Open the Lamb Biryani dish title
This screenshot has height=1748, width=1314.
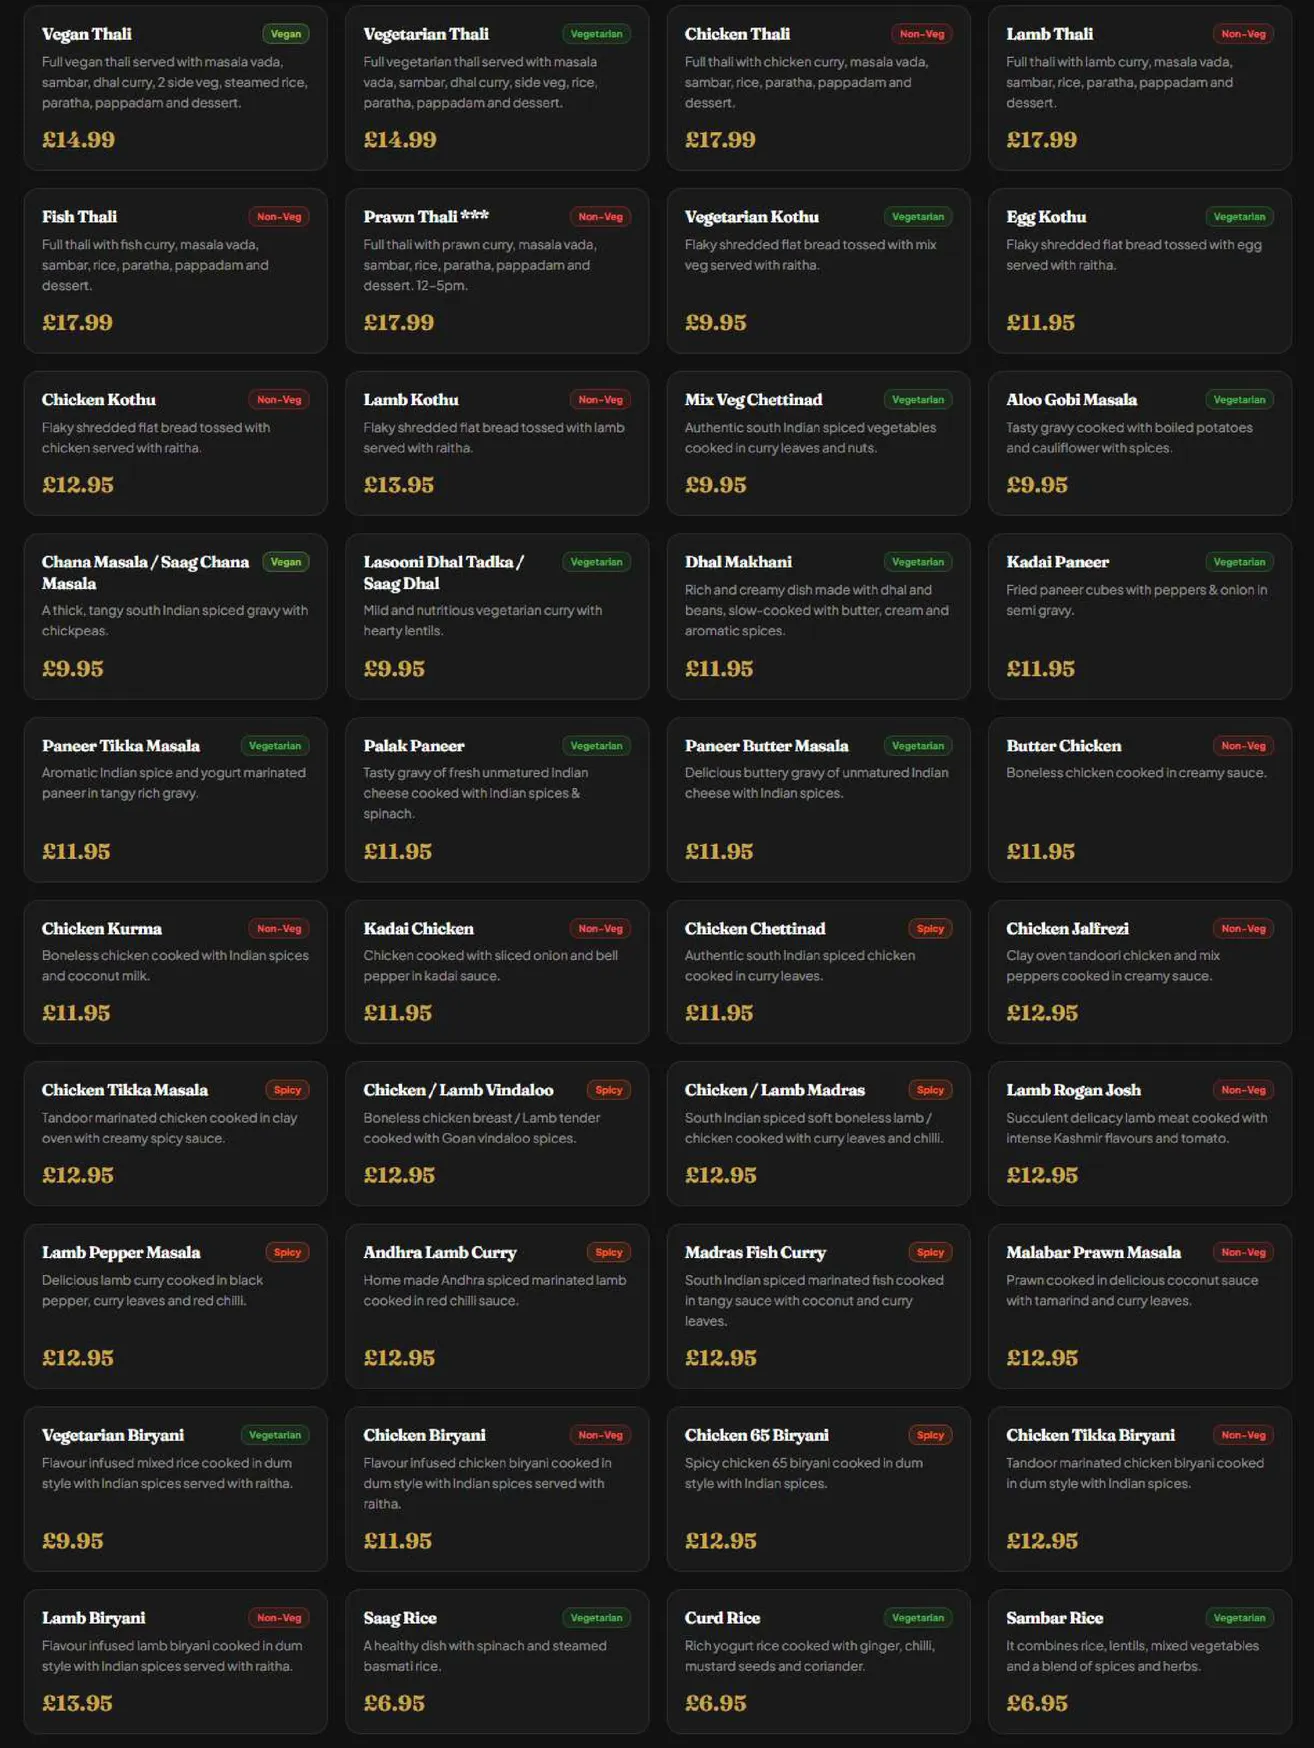click(94, 1618)
